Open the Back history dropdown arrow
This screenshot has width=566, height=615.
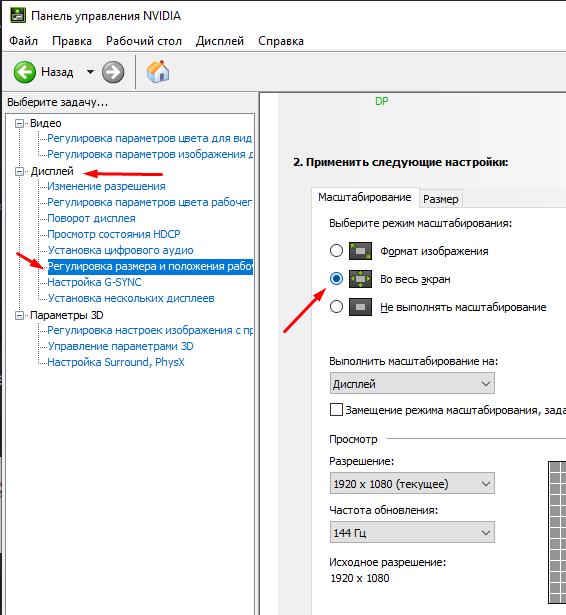coord(90,72)
